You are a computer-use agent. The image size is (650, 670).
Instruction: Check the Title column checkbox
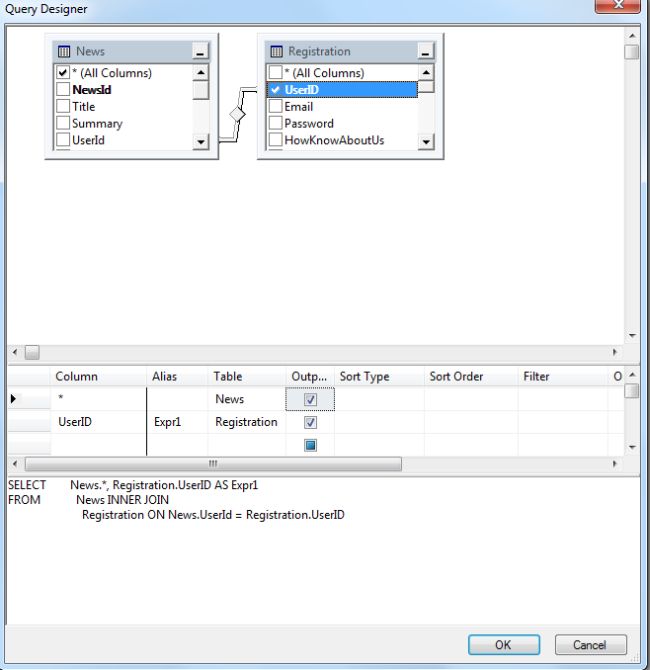pos(63,106)
